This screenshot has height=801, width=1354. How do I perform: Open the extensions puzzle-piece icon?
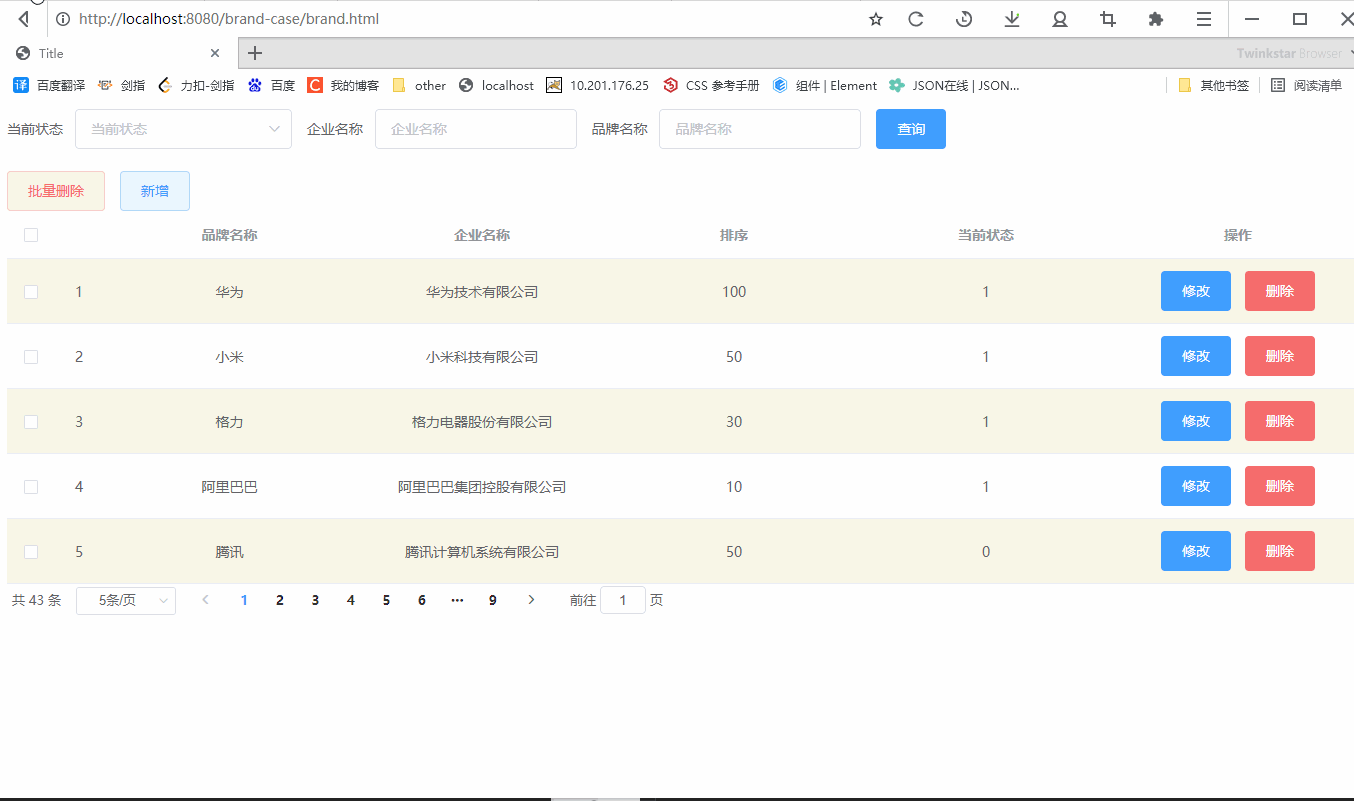(1155, 18)
